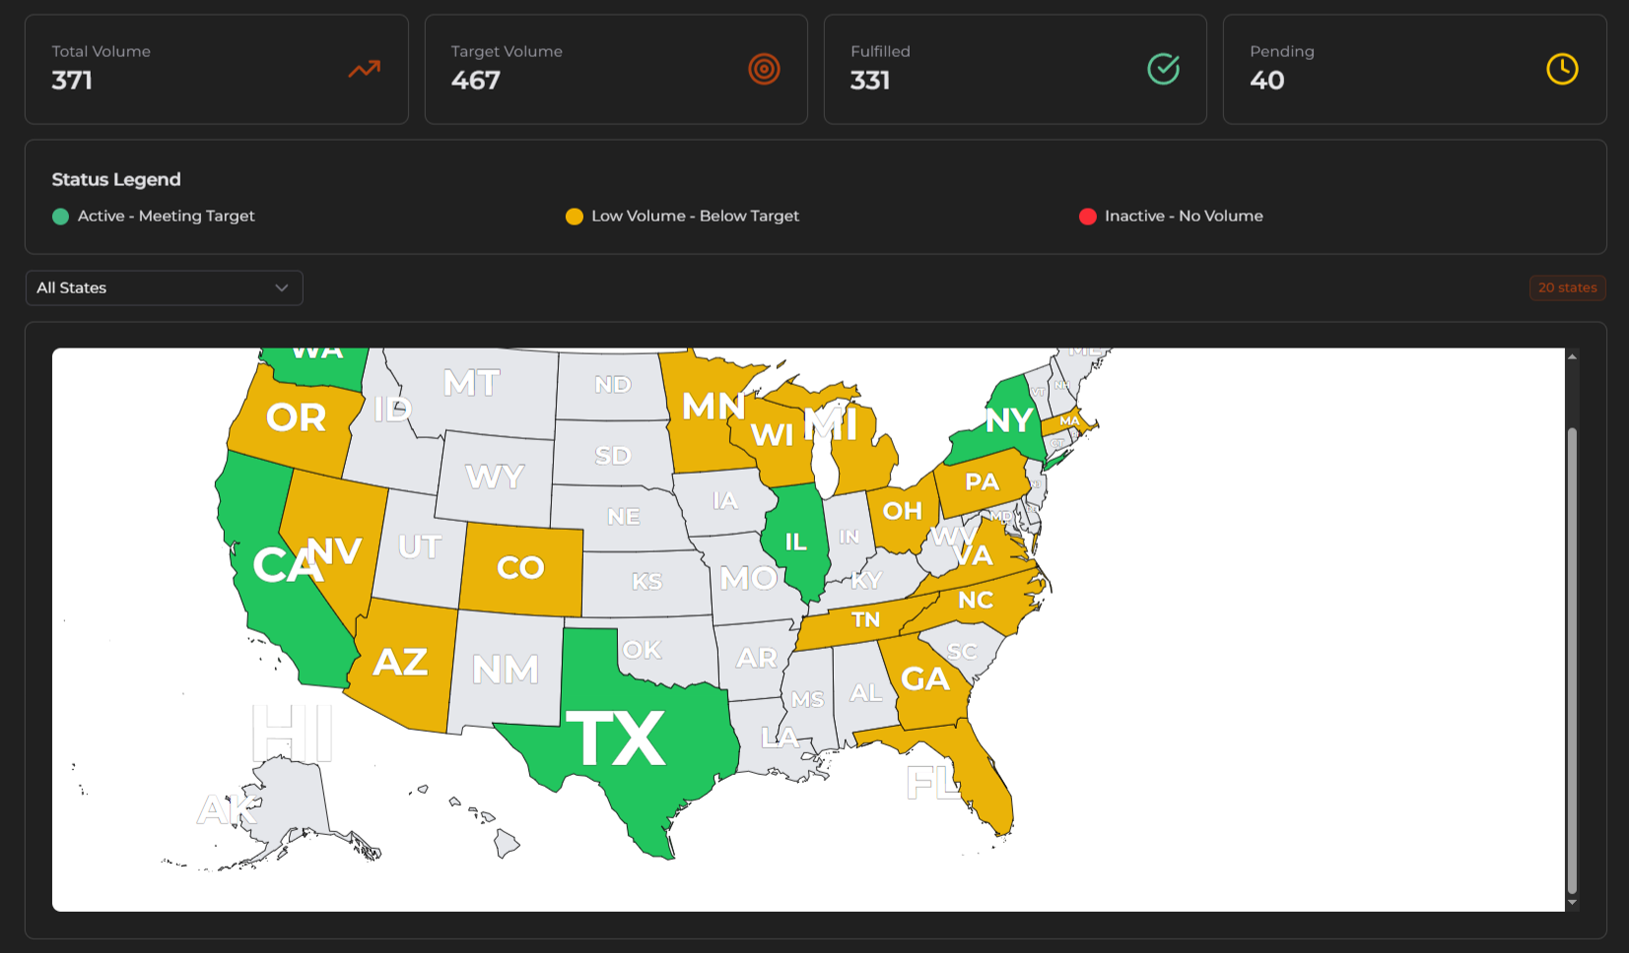
Task: Select Colorado on the map
Action: pos(521,568)
